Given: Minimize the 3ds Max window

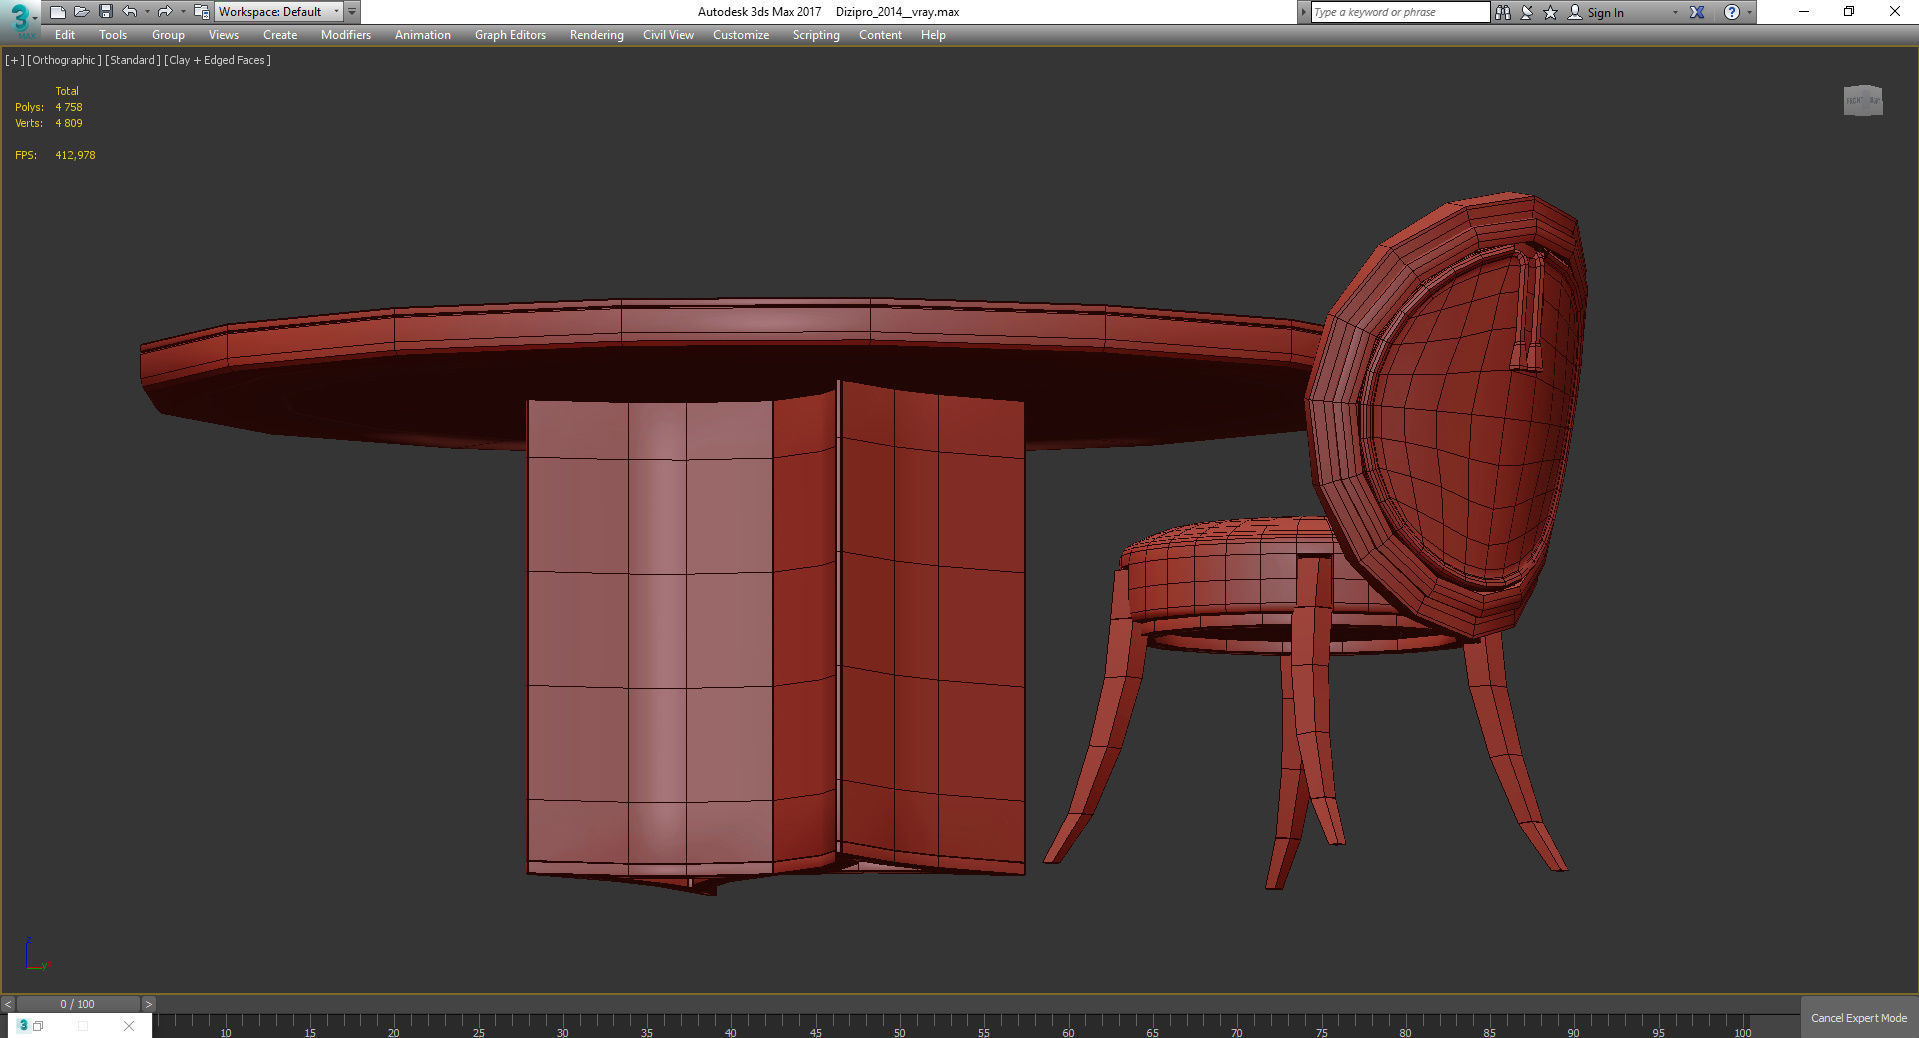Looking at the screenshot, I should (x=1804, y=12).
